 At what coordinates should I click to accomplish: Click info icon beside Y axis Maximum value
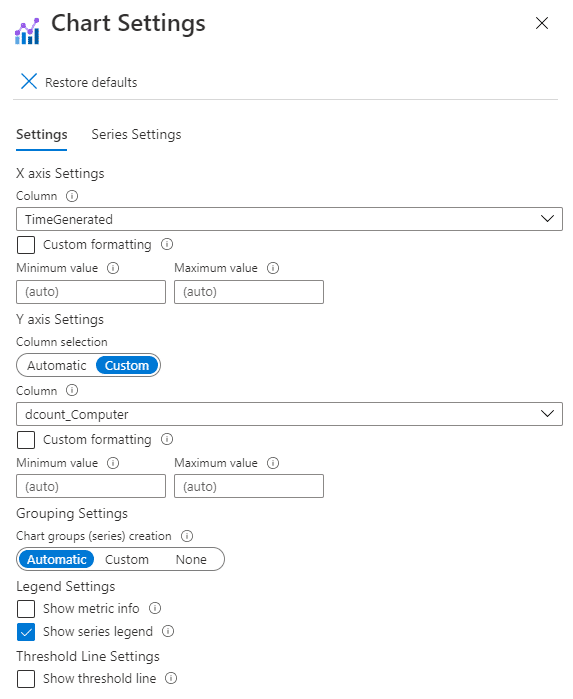[273, 463]
